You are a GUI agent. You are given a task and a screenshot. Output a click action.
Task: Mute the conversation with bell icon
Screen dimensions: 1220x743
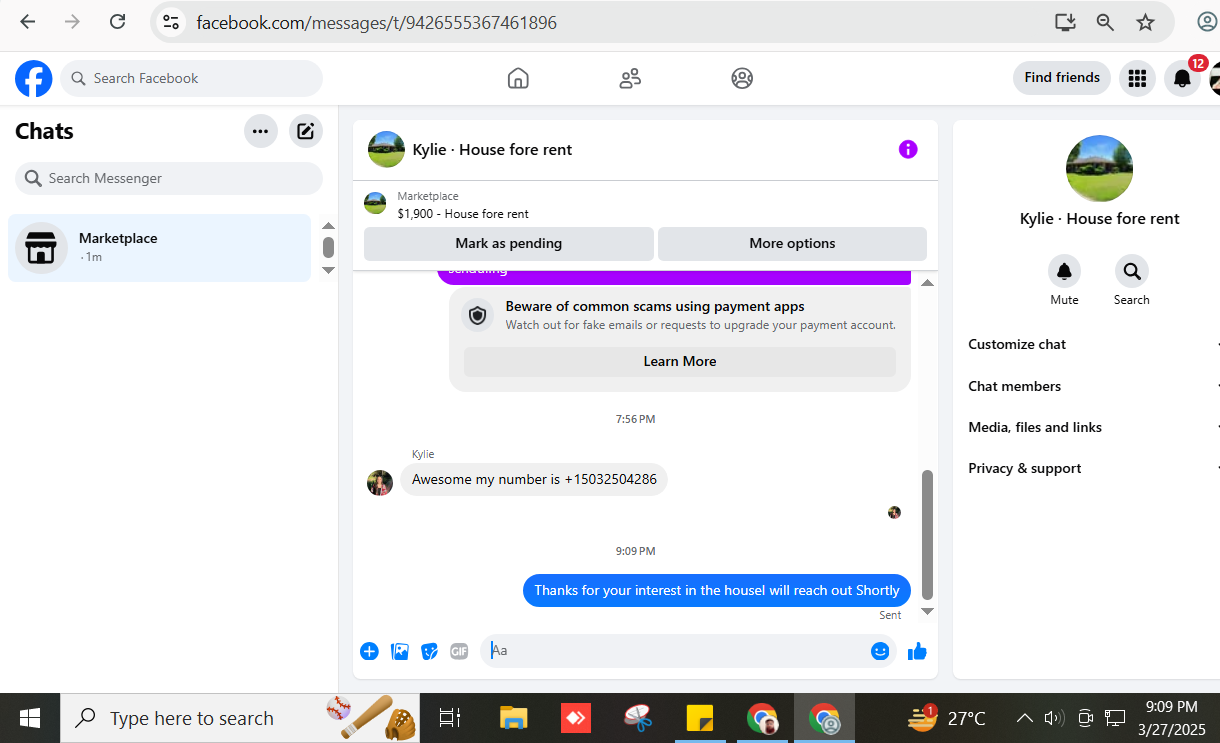pyautogui.click(x=1064, y=271)
